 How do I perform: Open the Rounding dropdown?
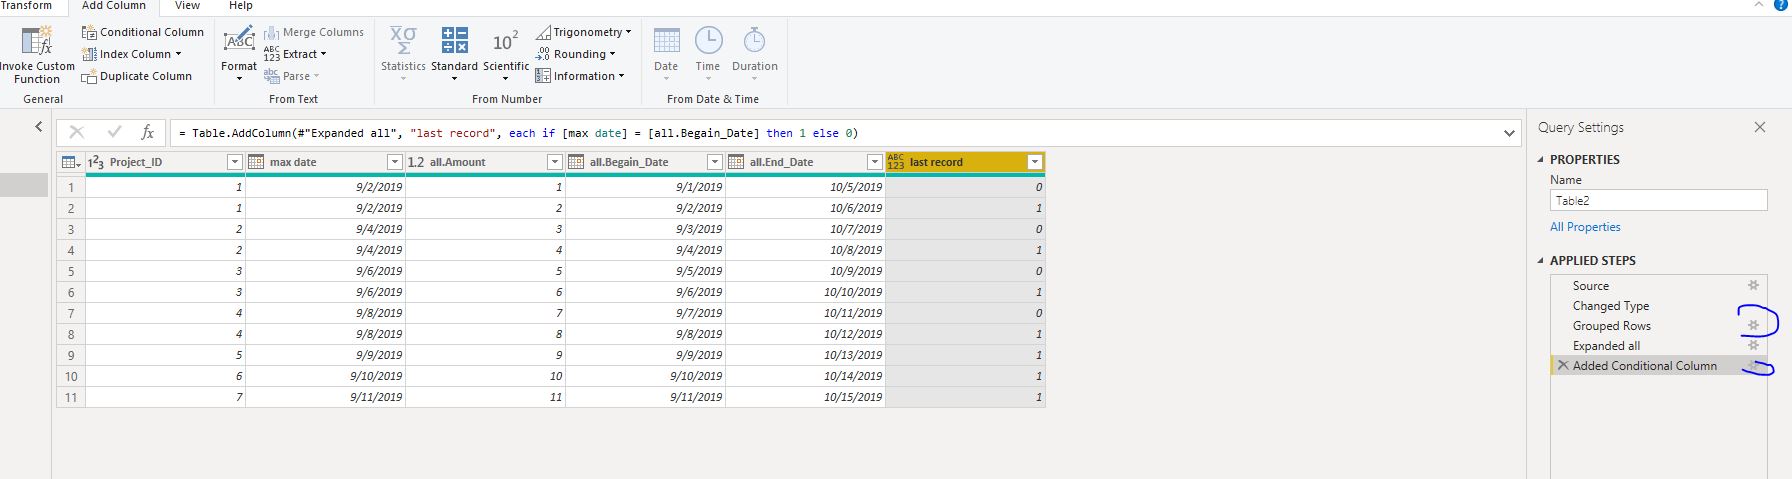tap(576, 54)
